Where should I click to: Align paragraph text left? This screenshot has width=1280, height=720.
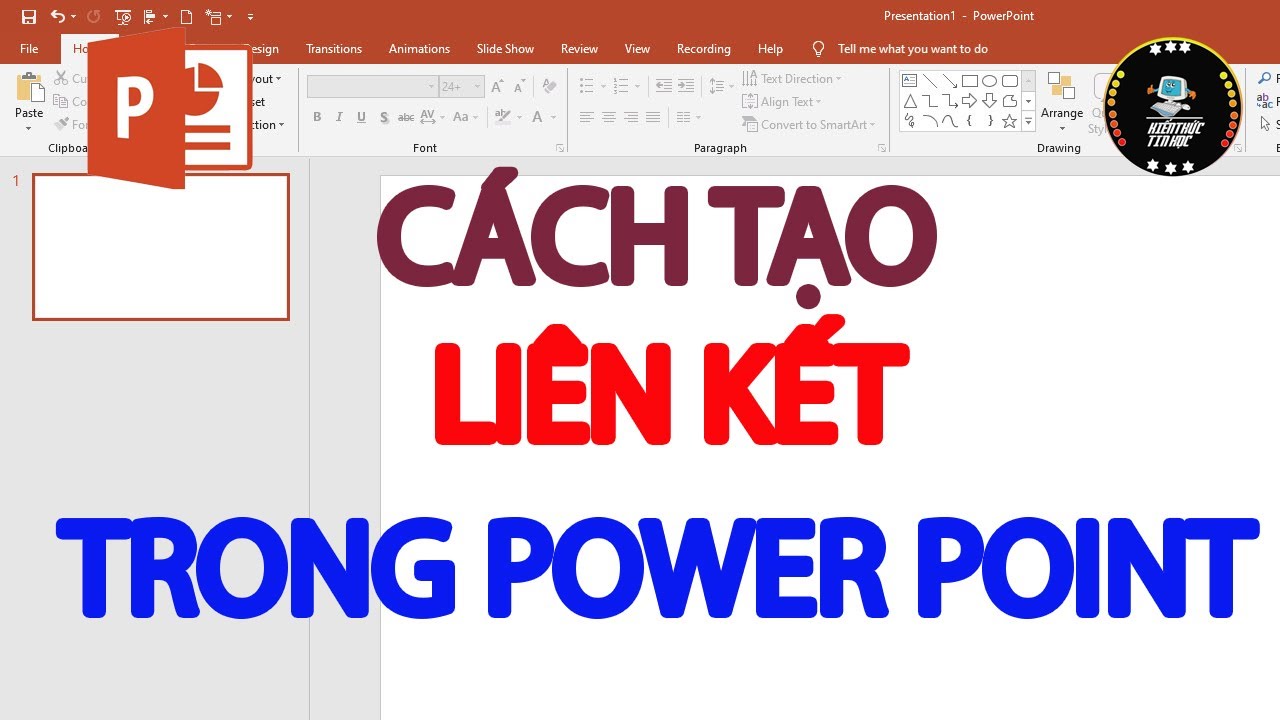click(x=587, y=118)
